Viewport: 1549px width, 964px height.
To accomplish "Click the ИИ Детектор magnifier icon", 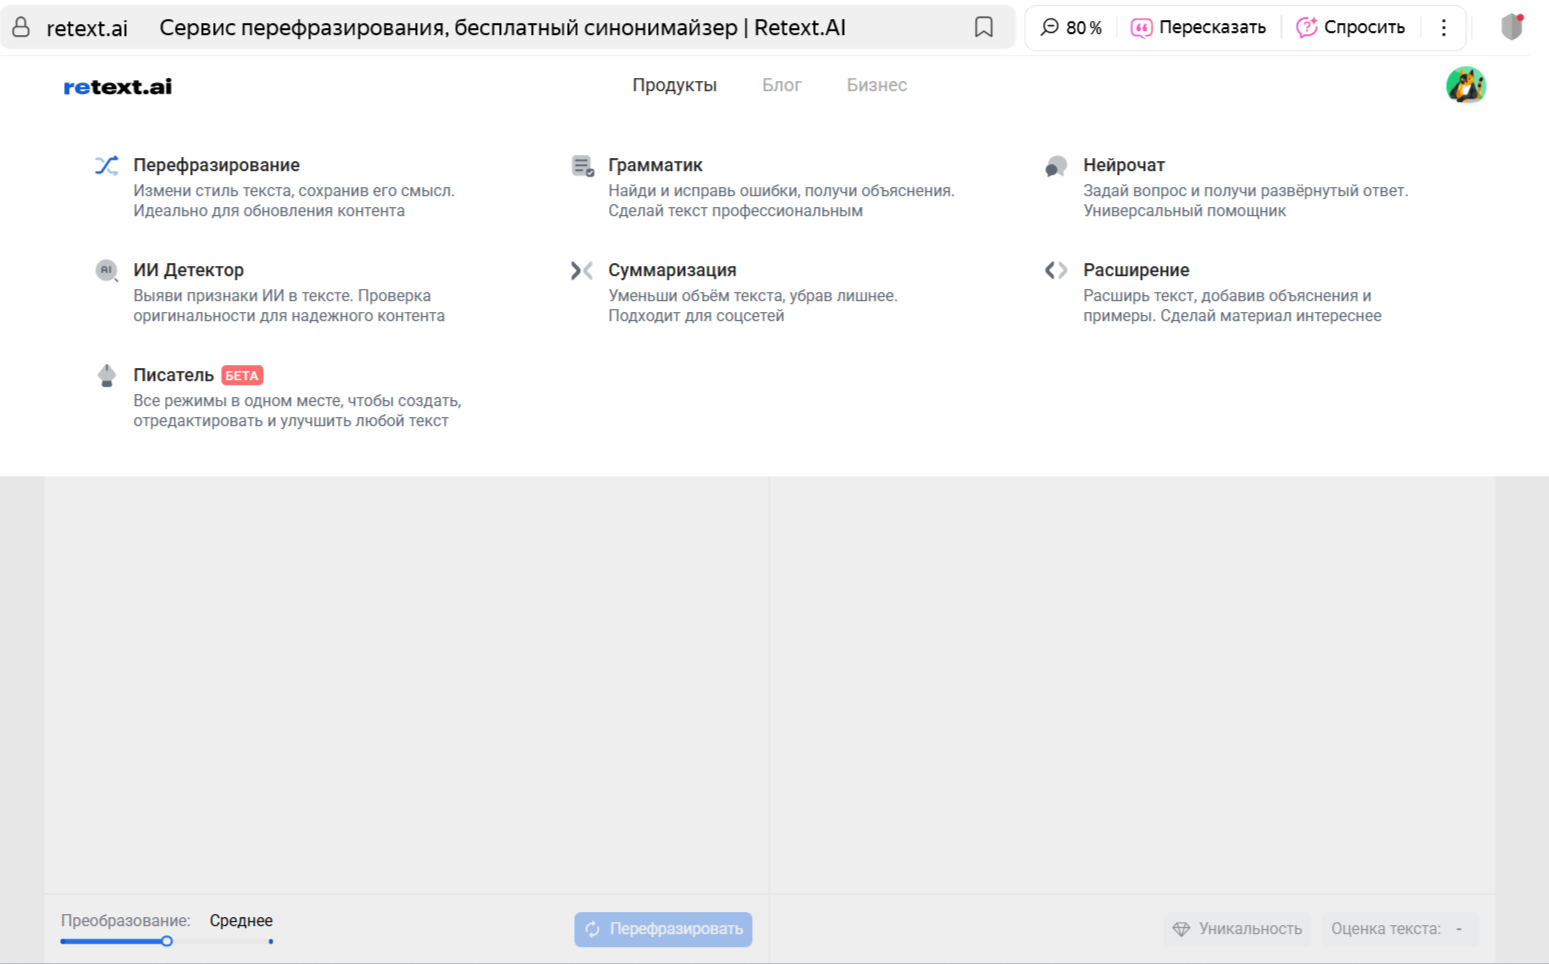I will coord(107,270).
